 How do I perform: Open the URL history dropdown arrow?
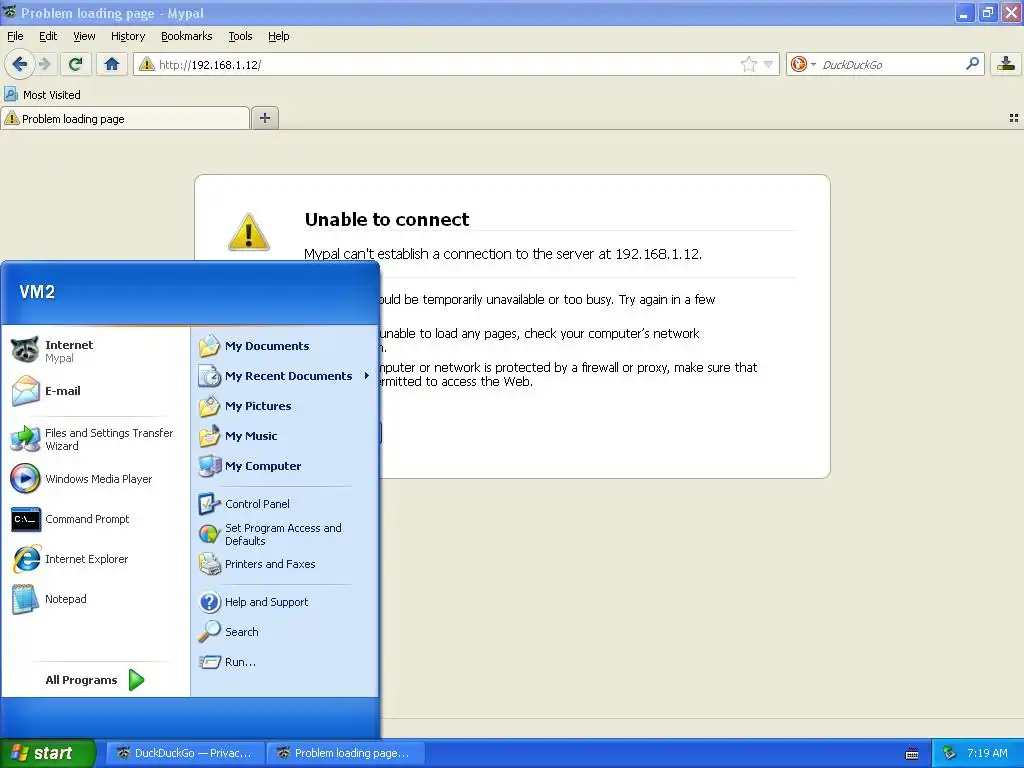click(x=769, y=64)
